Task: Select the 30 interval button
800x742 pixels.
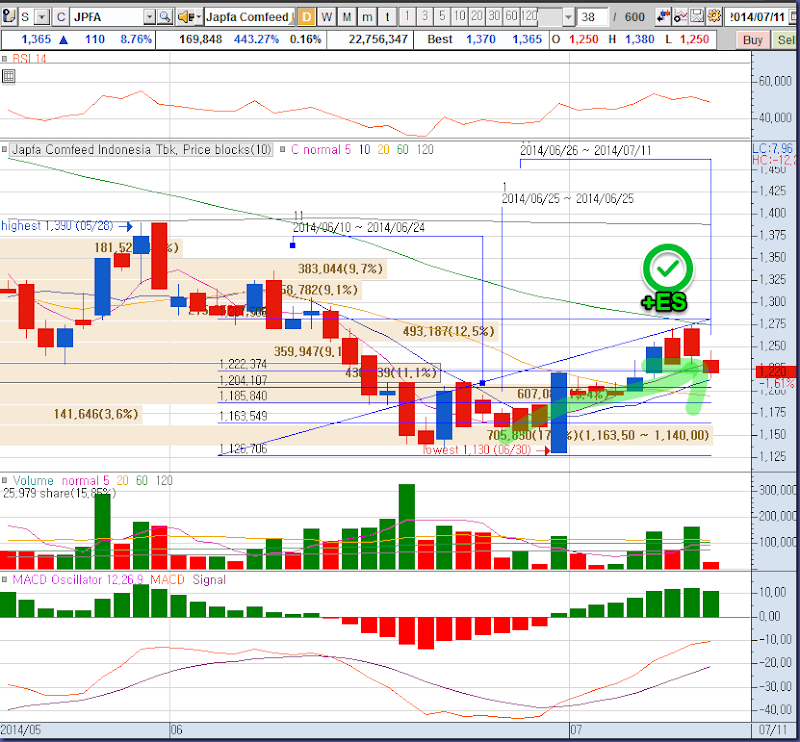Action: pos(494,17)
